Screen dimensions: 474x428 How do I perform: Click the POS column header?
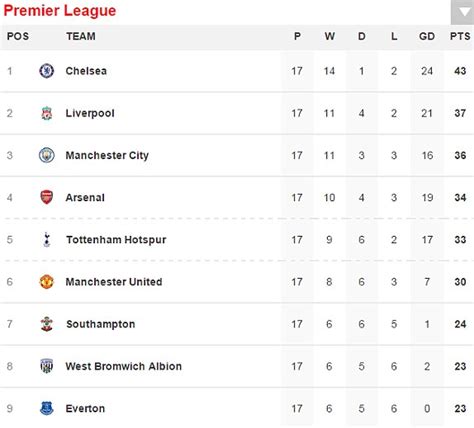pyautogui.click(x=18, y=36)
